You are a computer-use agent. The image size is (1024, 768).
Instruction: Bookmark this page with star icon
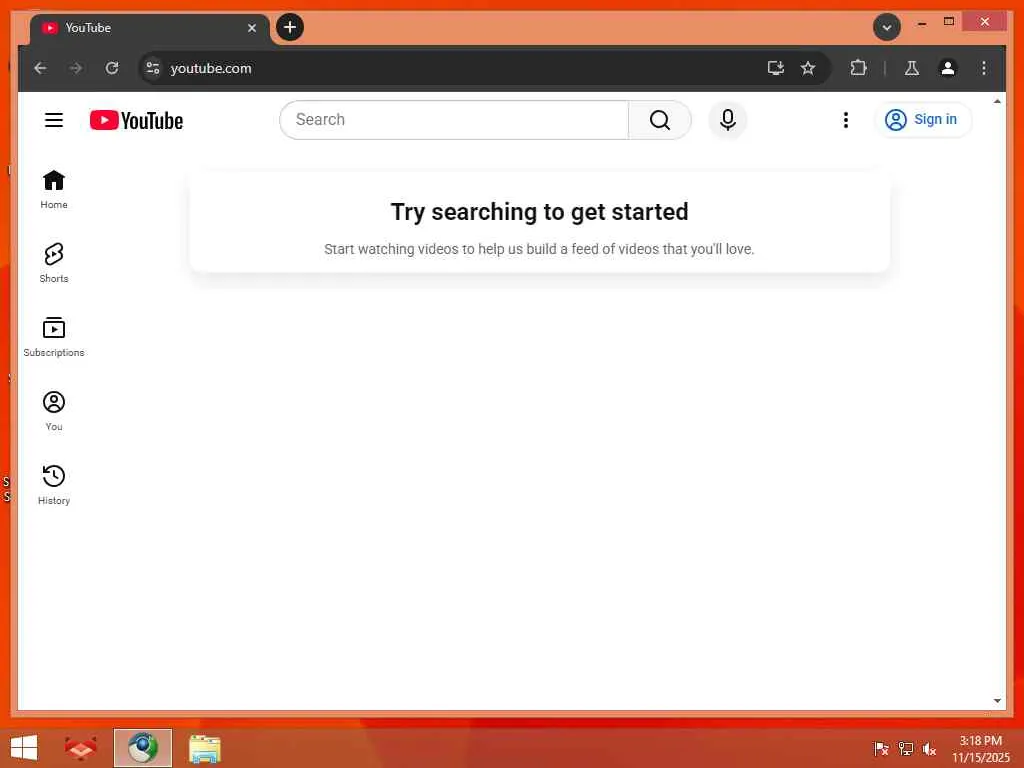point(808,68)
